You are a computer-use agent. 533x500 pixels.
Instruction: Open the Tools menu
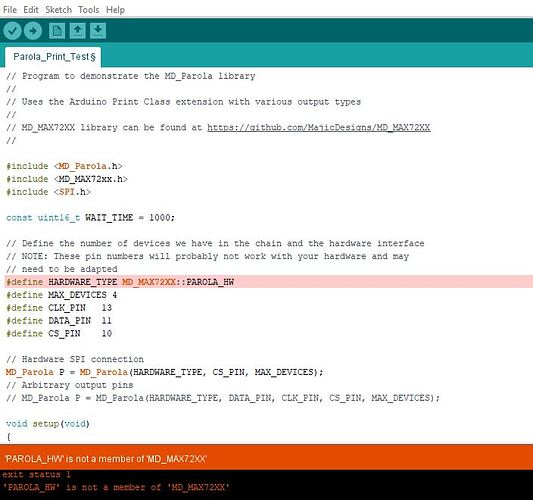pos(89,10)
